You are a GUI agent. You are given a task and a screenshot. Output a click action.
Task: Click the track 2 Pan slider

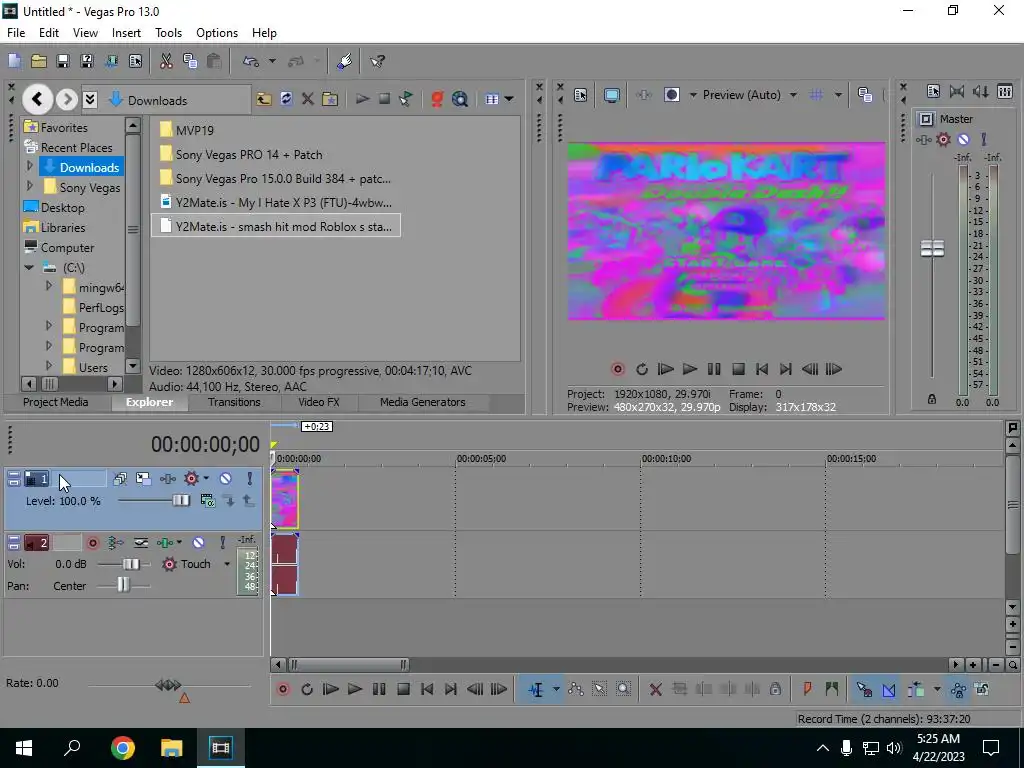coord(123,584)
